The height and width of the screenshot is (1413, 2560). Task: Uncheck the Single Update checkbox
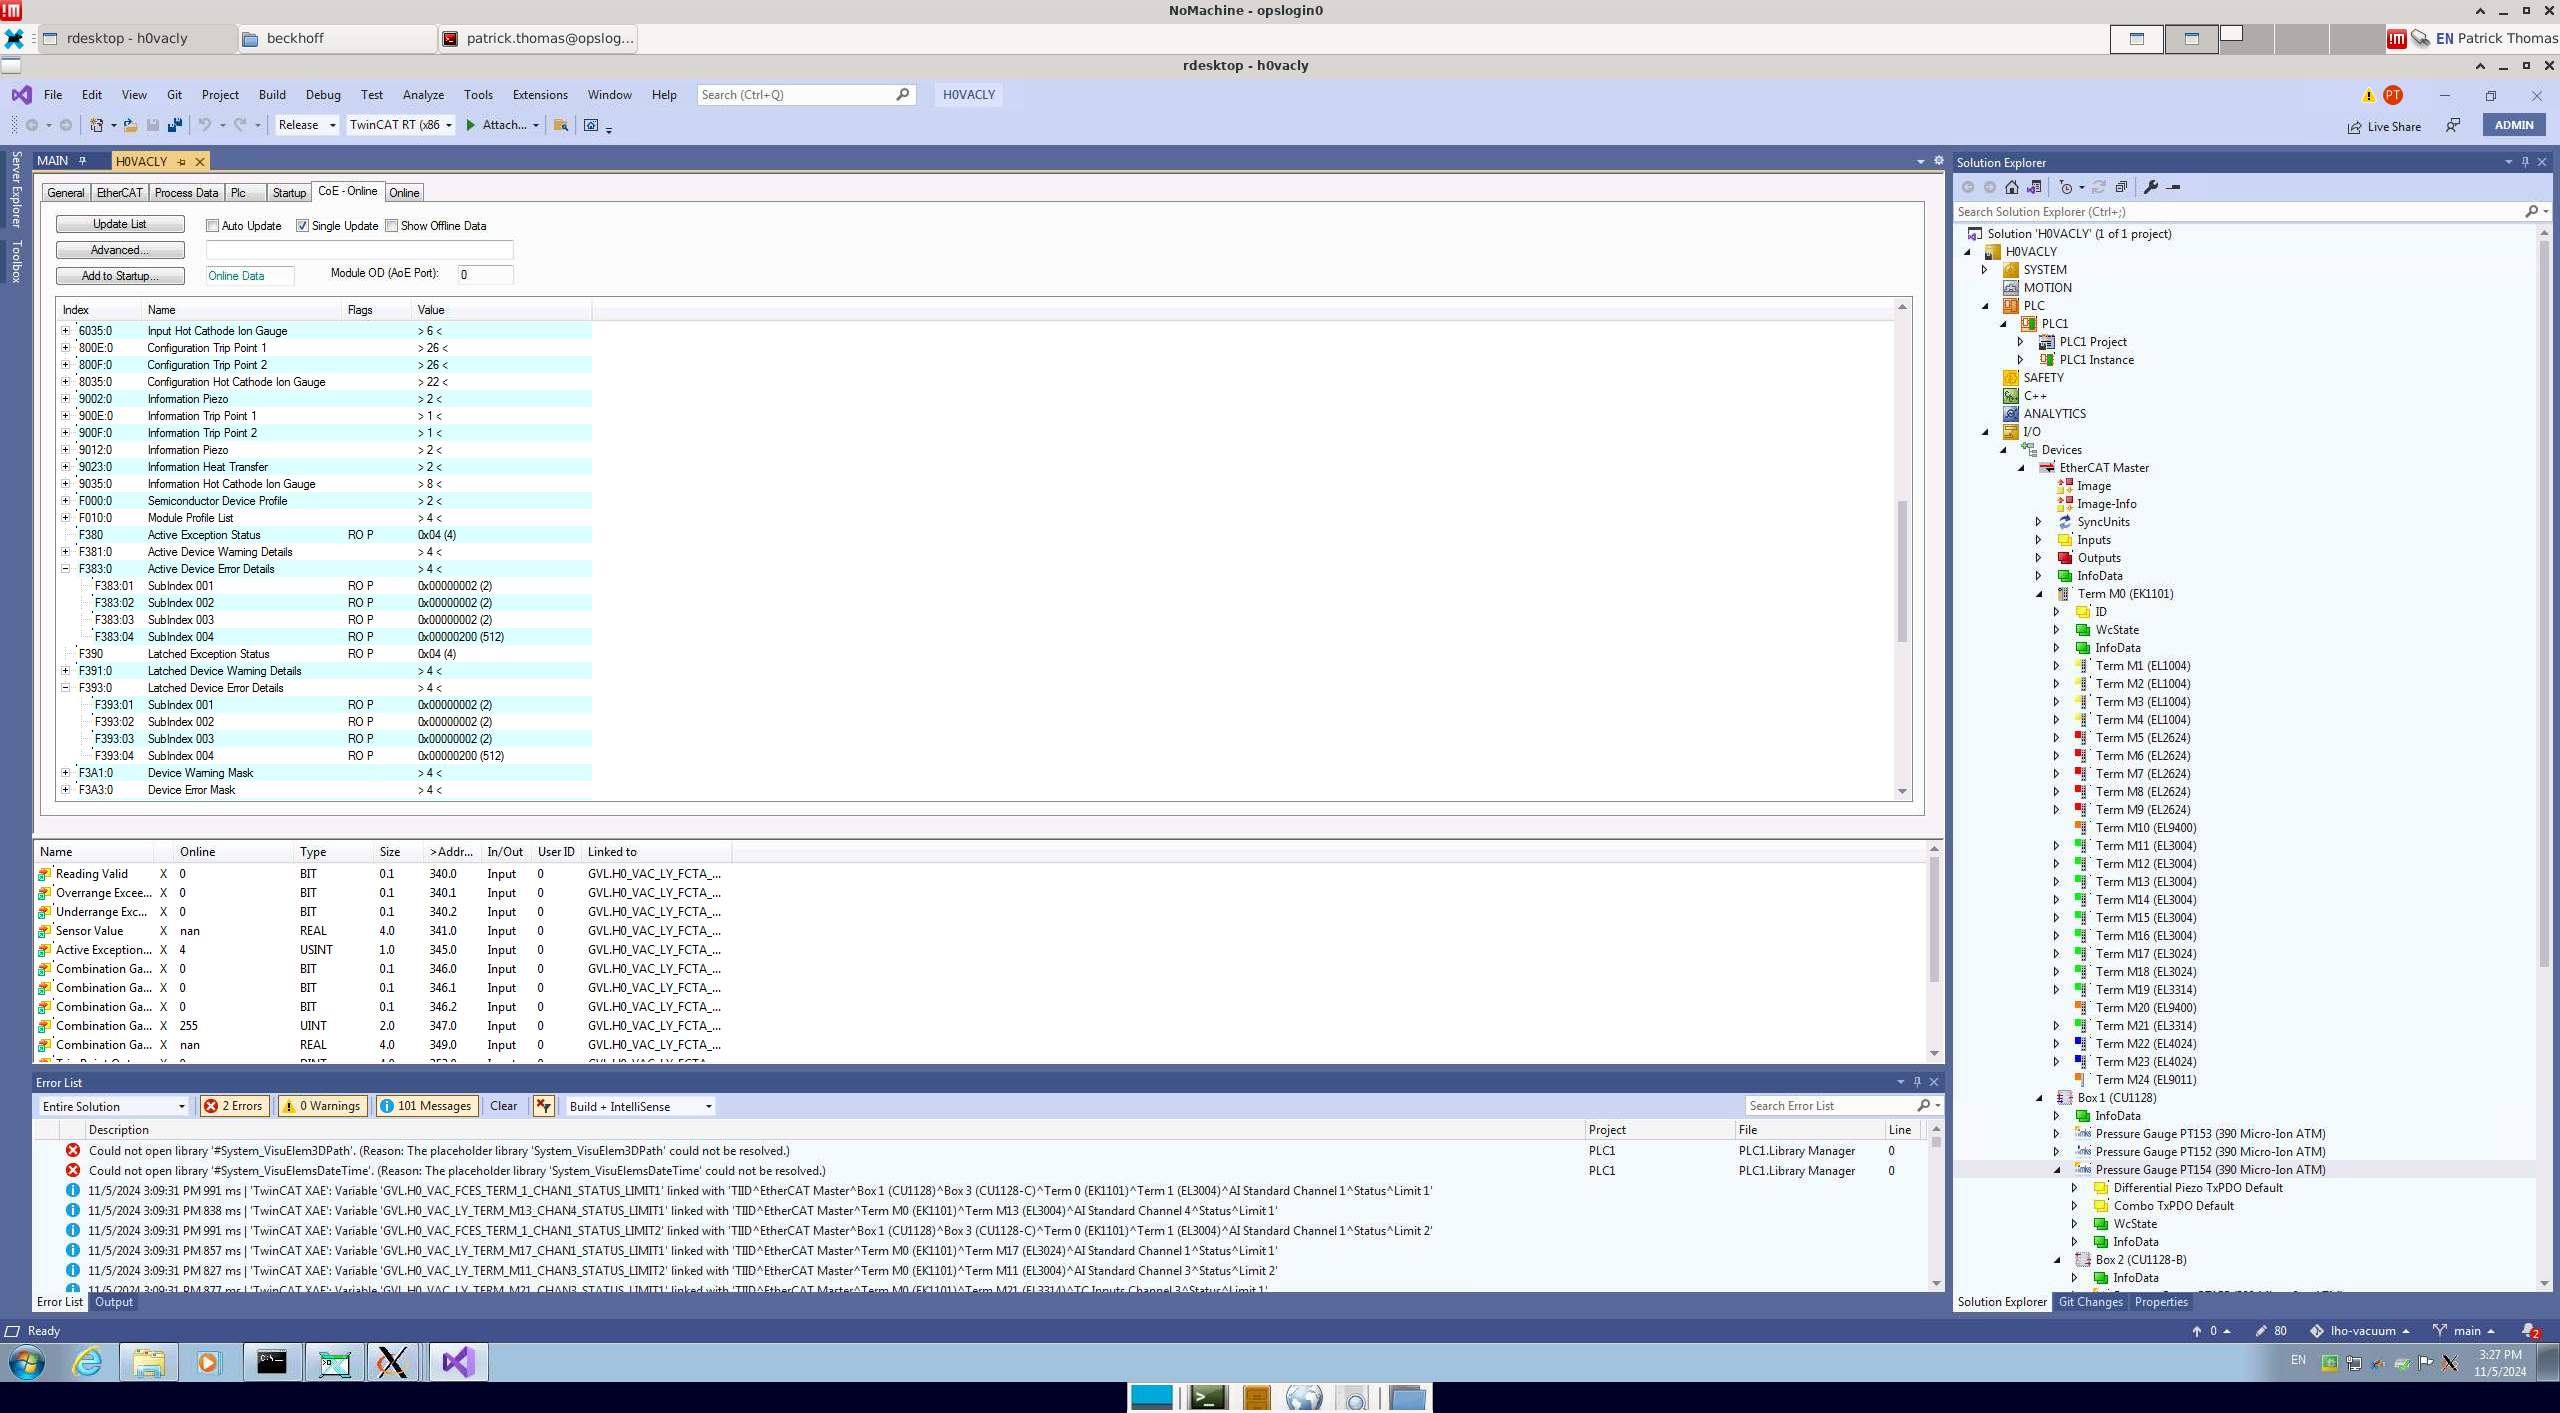point(302,226)
